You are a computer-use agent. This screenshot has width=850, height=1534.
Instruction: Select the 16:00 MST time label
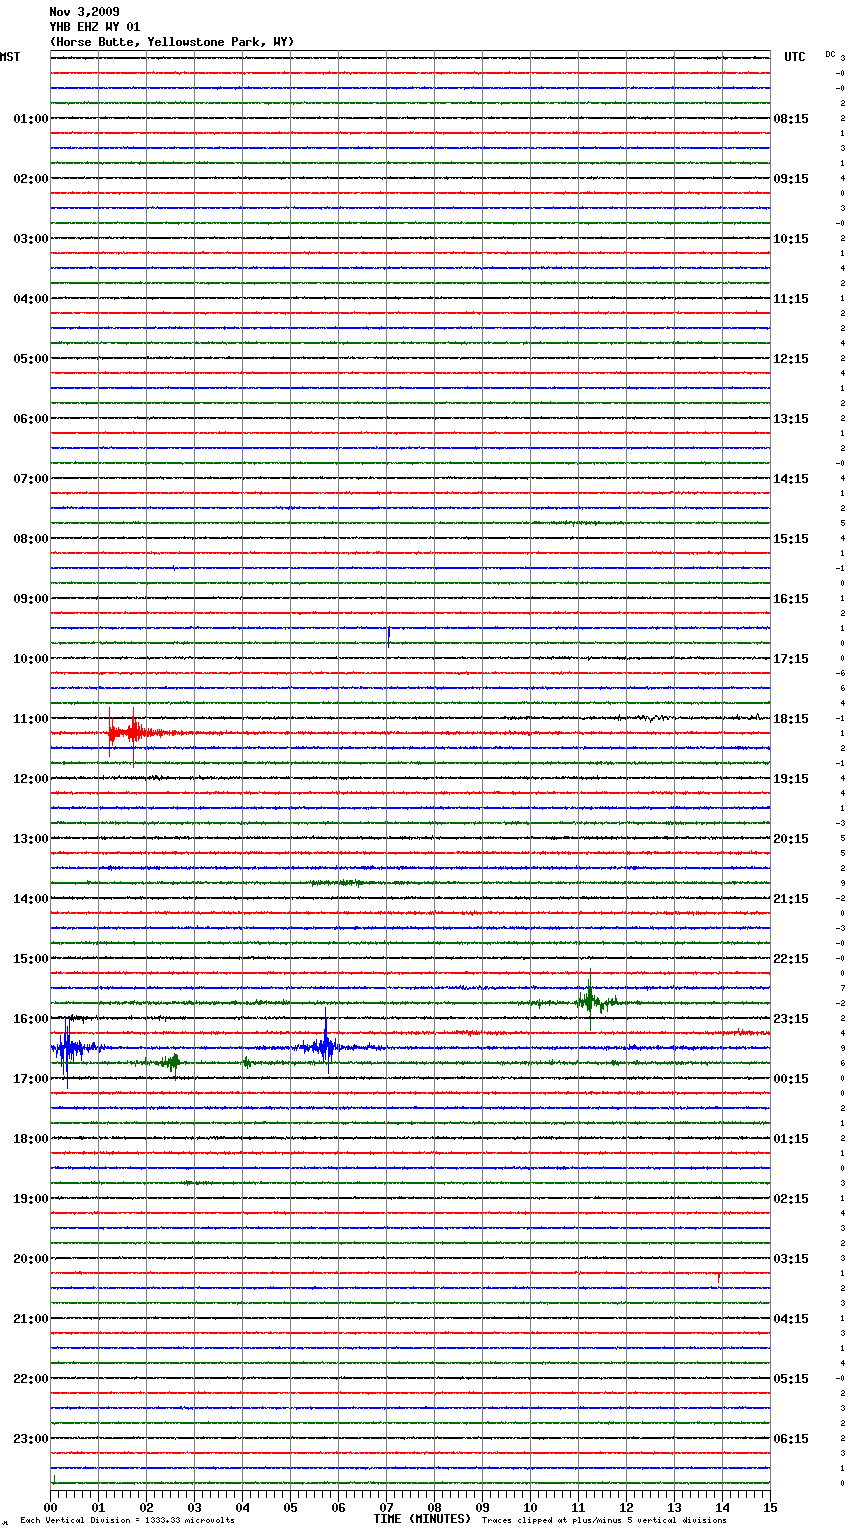click(x=30, y=1019)
